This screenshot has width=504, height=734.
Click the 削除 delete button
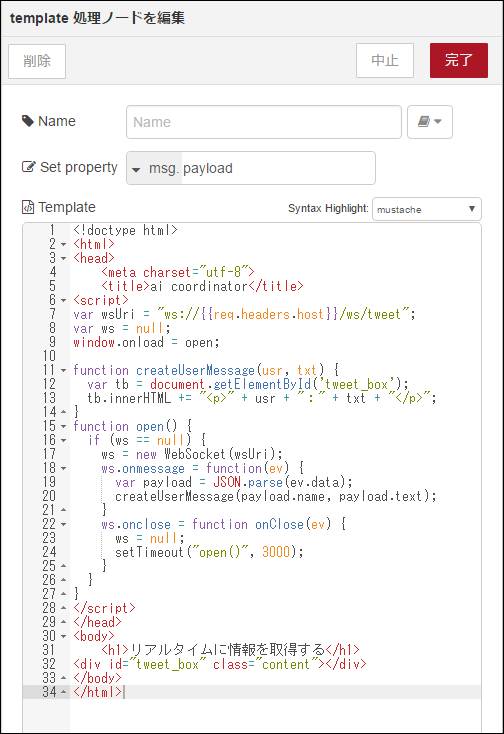click(37, 61)
